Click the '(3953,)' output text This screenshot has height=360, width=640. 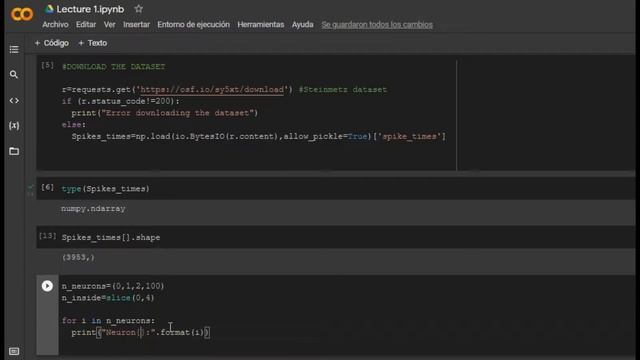pos(78,257)
